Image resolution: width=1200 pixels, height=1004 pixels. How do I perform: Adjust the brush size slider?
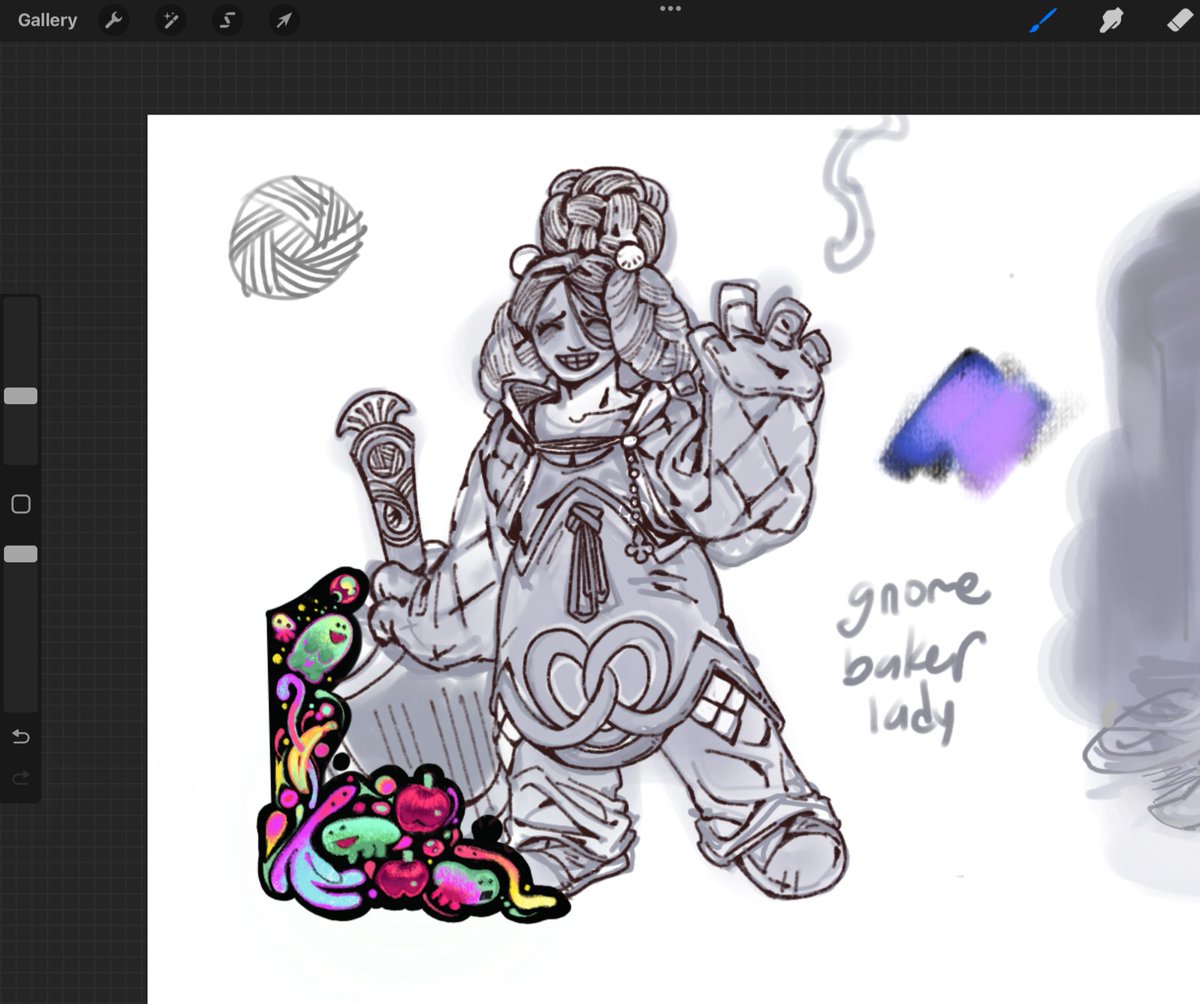(x=21, y=396)
